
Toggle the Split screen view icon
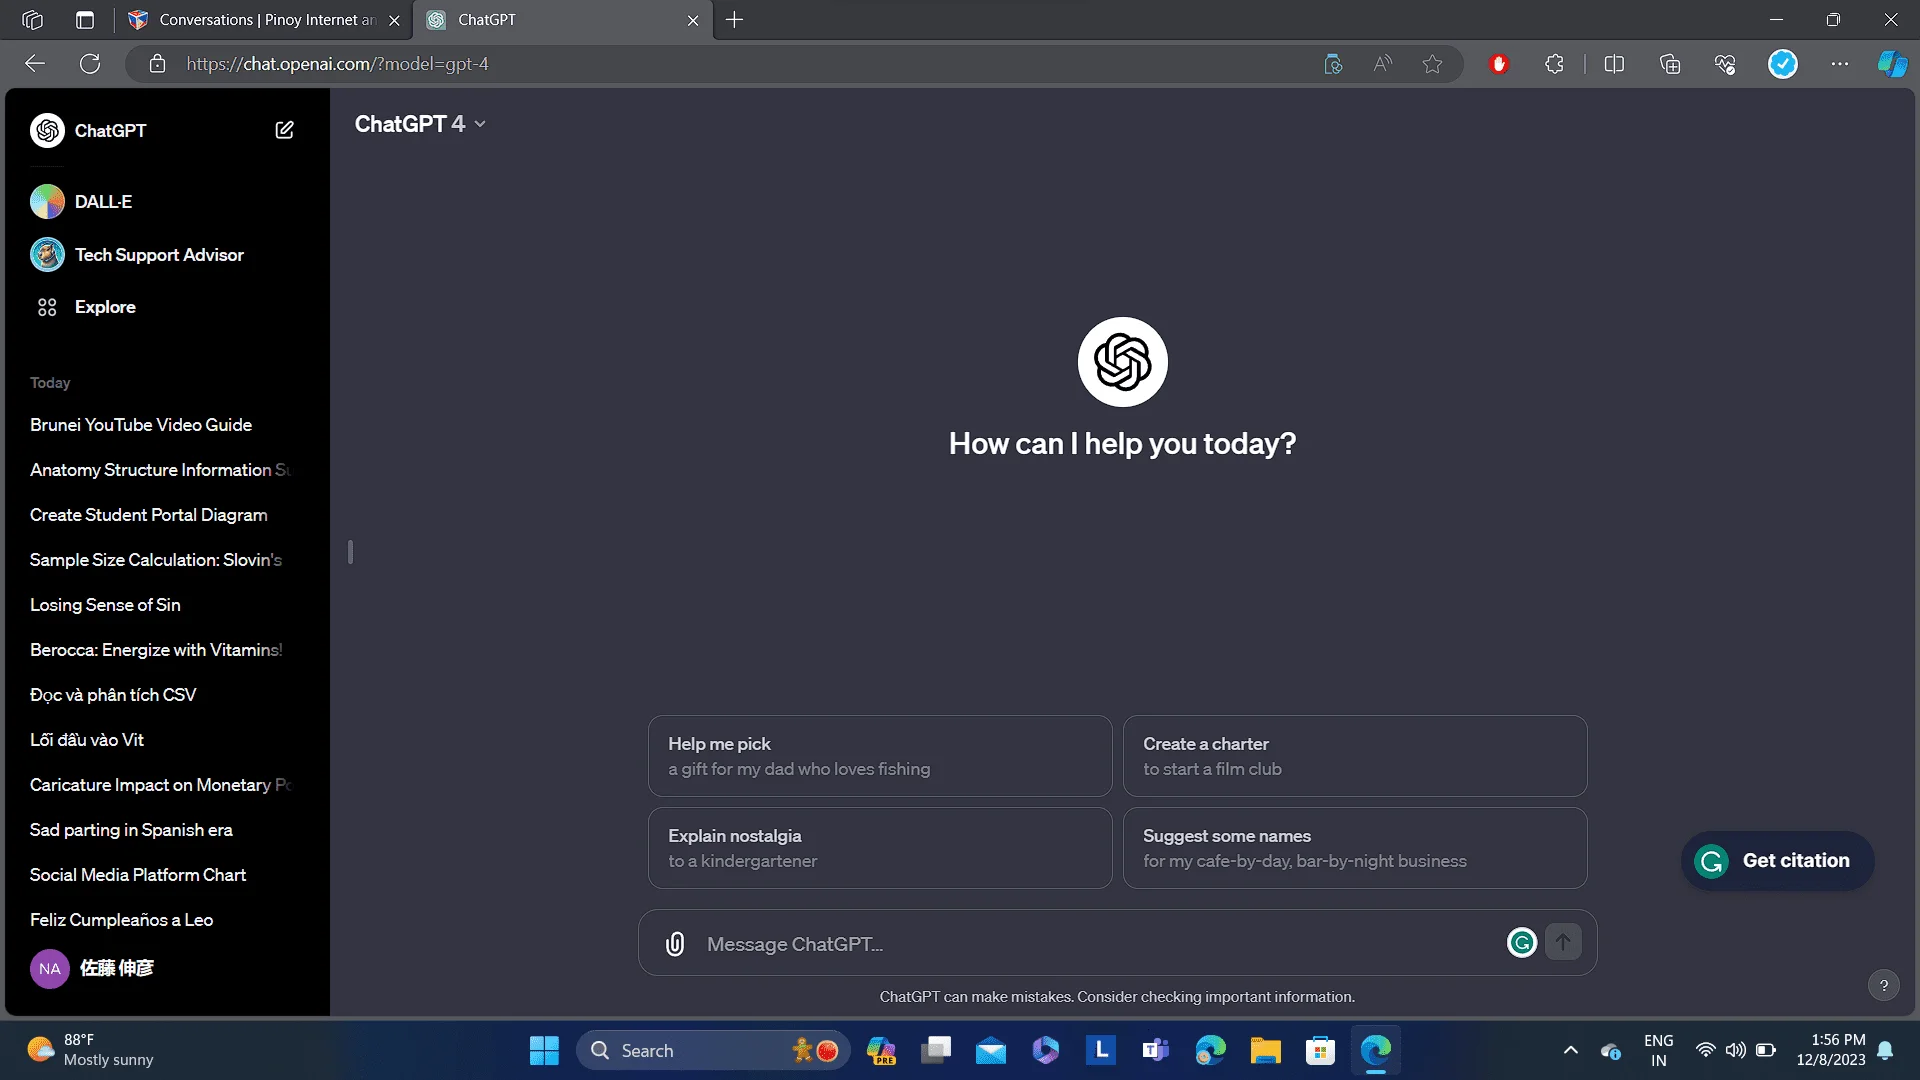point(1613,64)
